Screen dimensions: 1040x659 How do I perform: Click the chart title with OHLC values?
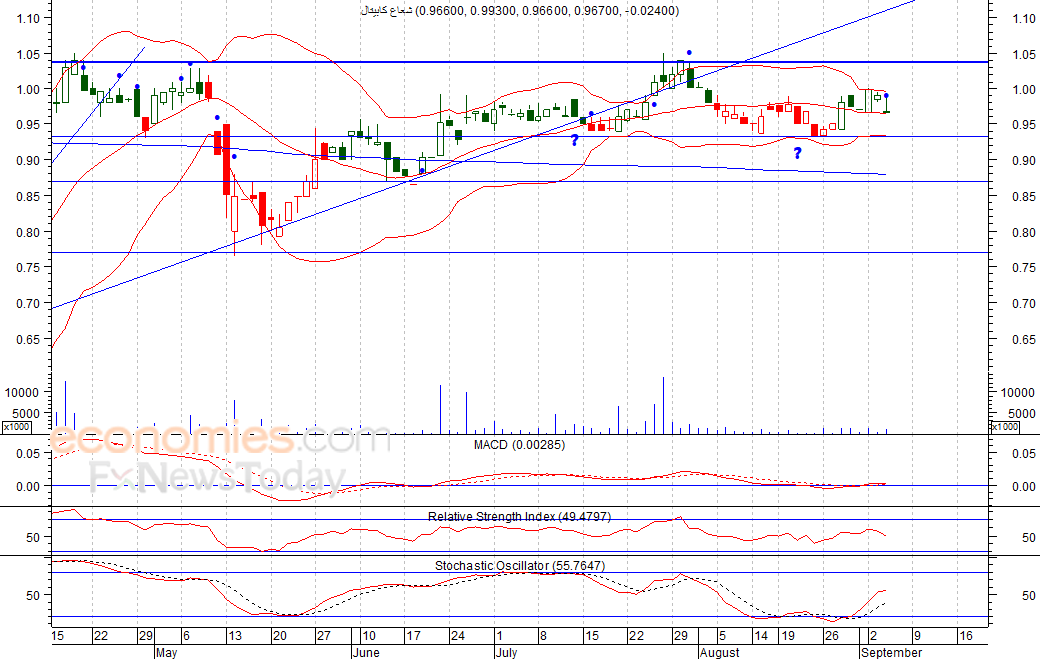(519, 11)
